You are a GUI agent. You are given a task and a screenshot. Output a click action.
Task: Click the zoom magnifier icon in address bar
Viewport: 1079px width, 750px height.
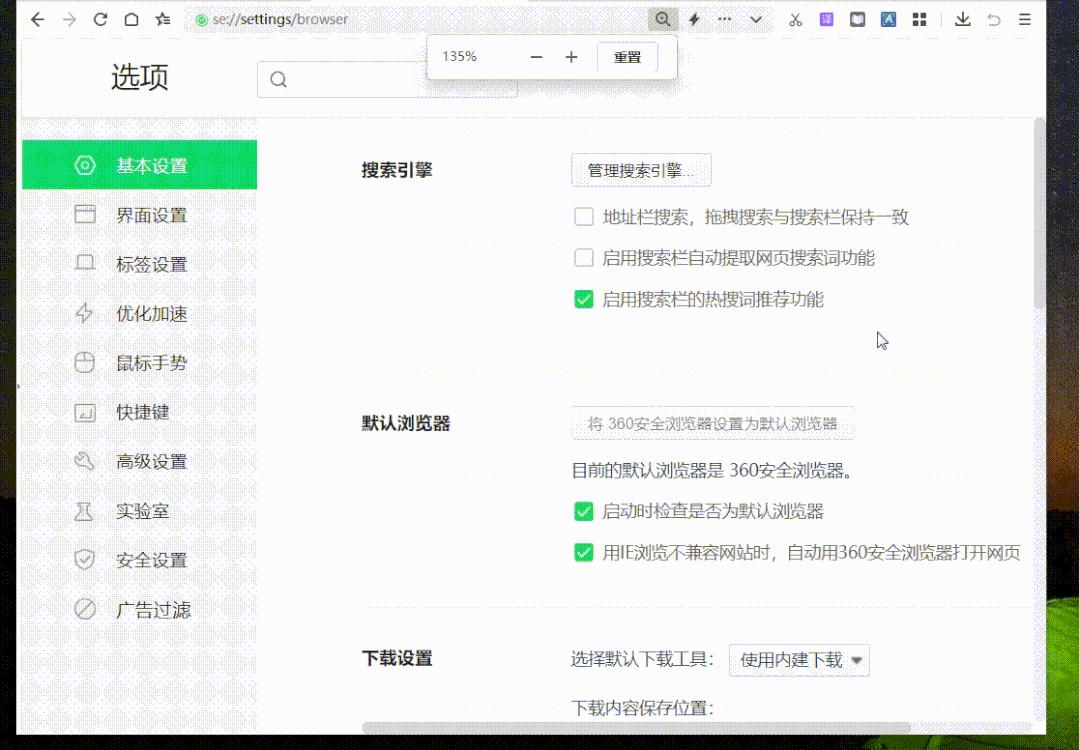tap(662, 18)
